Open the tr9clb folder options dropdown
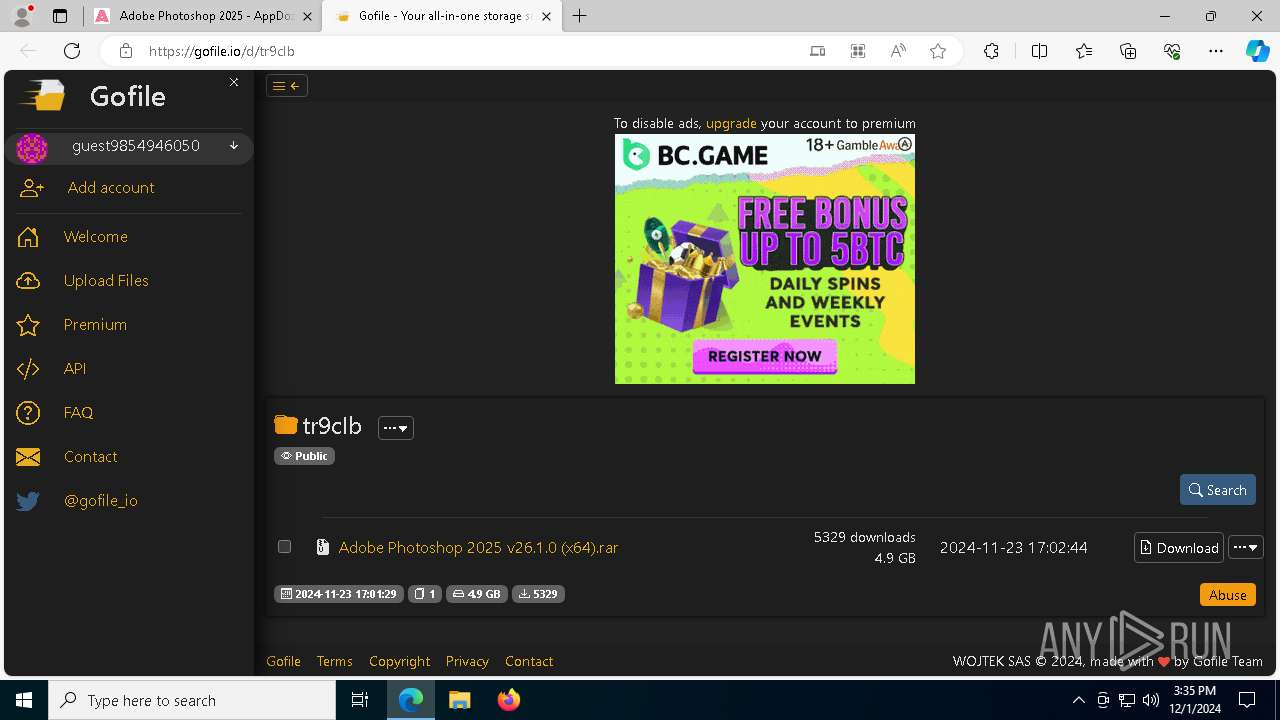1280x720 pixels. coord(396,428)
